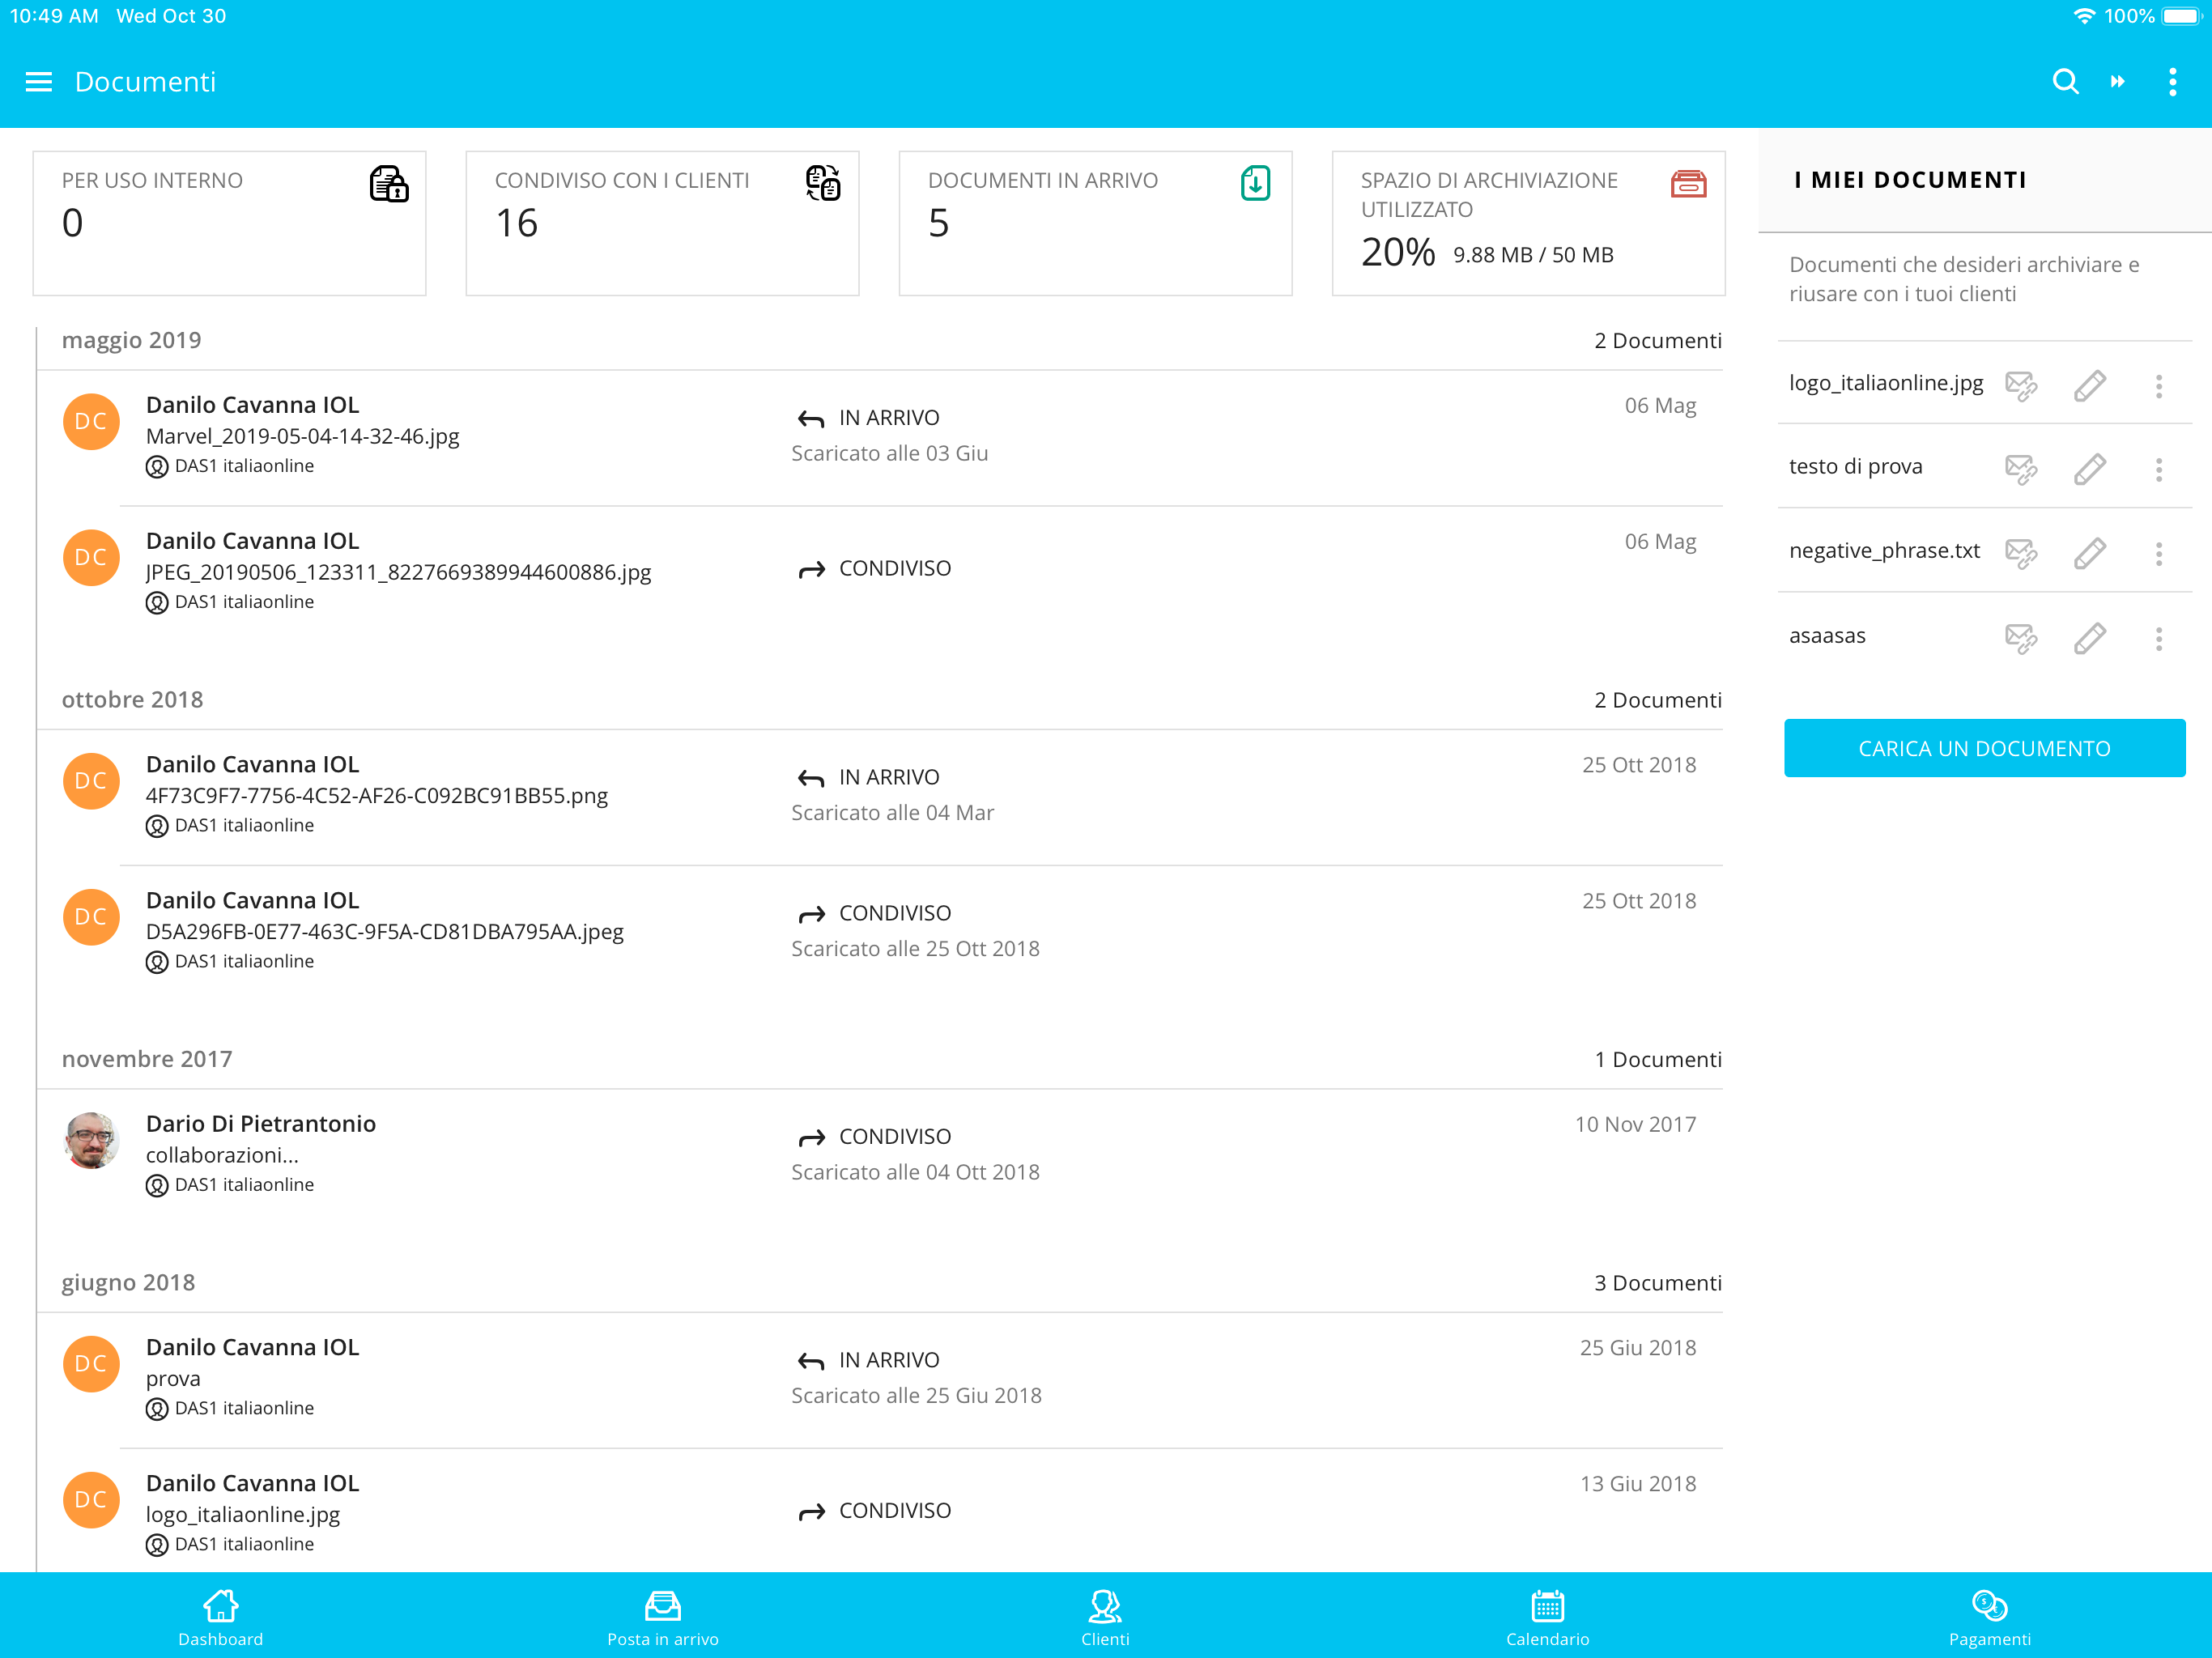The image size is (2212, 1658).
Task: Select 'negative_phrase.txt' in I miei documenti
Action: click(x=1884, y=551)
